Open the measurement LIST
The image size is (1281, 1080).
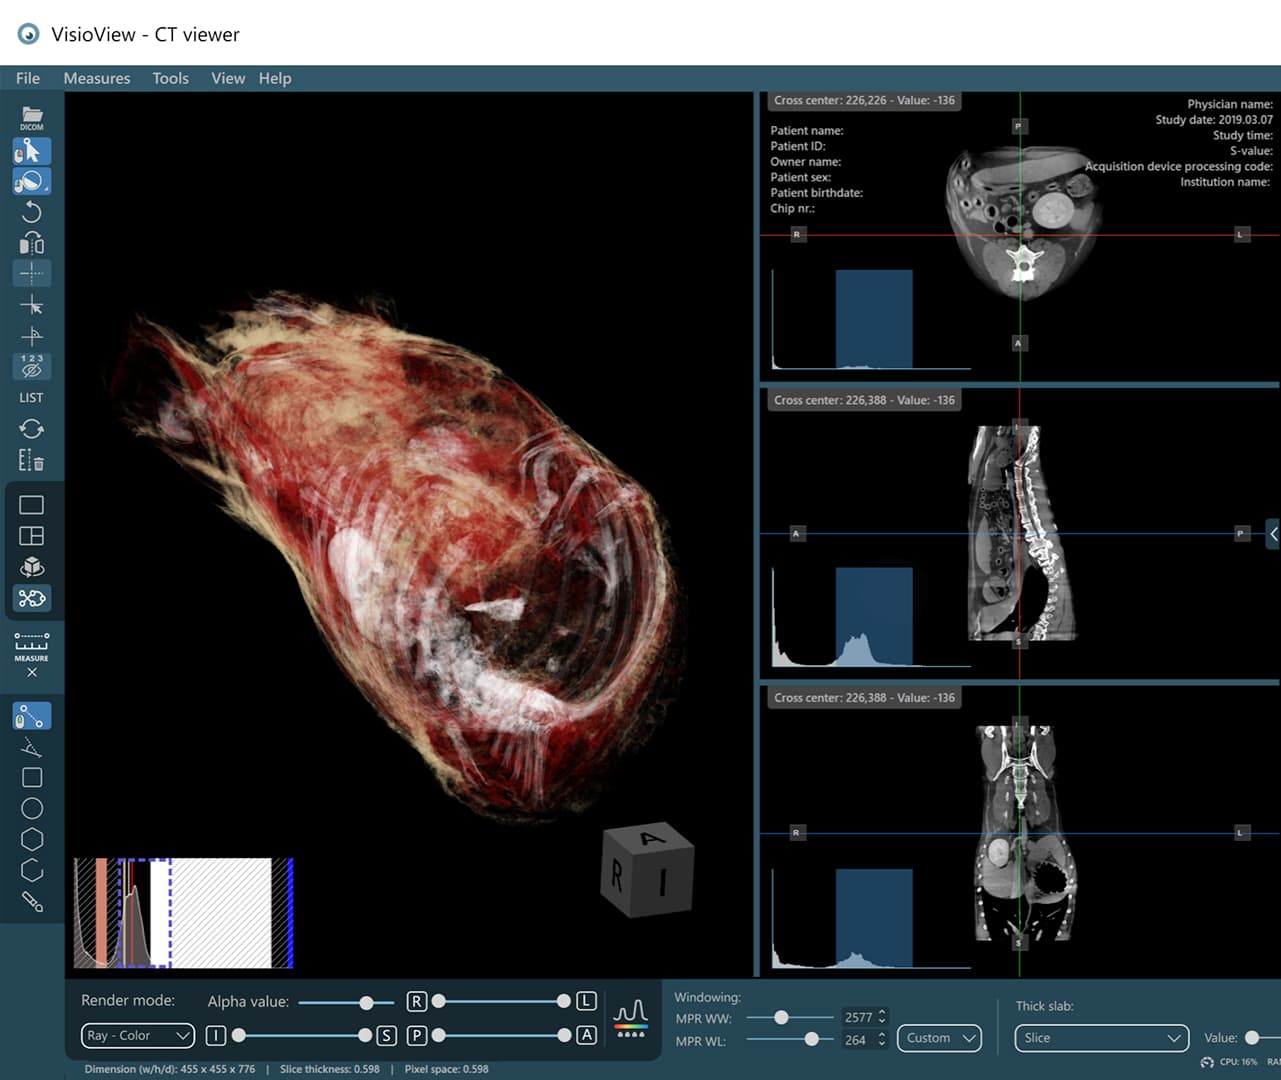(32, 398)
